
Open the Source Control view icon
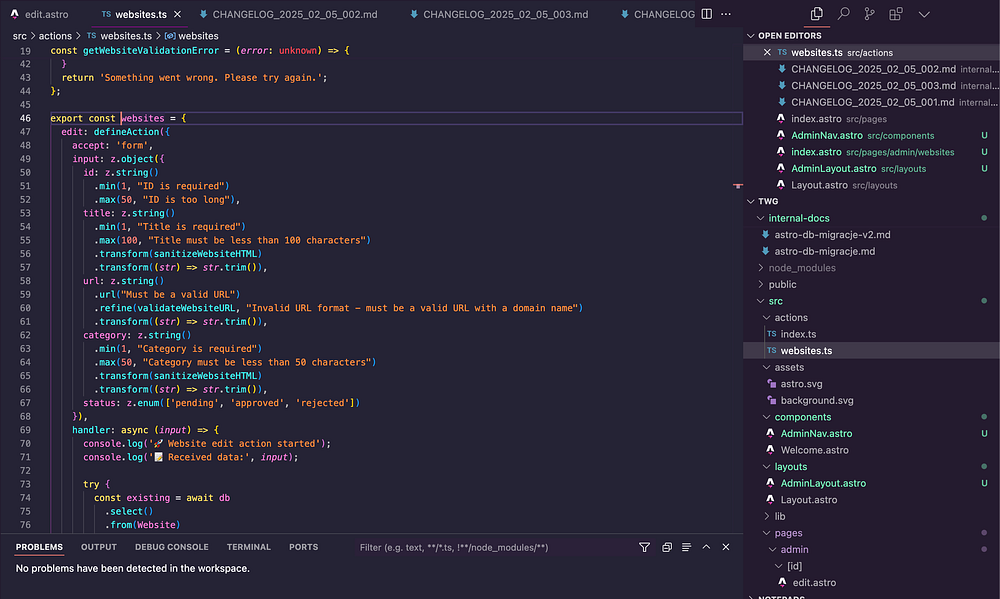[869, 14]
